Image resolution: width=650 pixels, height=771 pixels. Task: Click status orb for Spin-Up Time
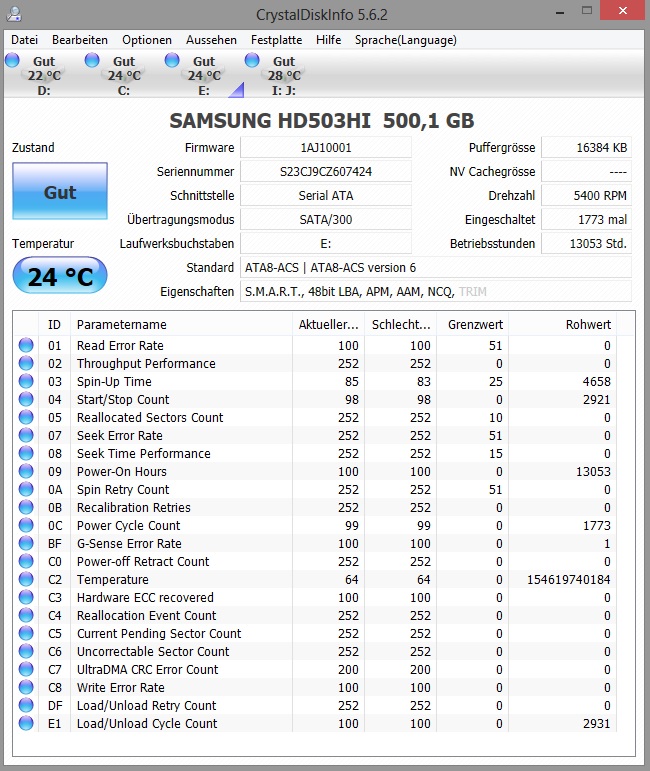point(26,381)
